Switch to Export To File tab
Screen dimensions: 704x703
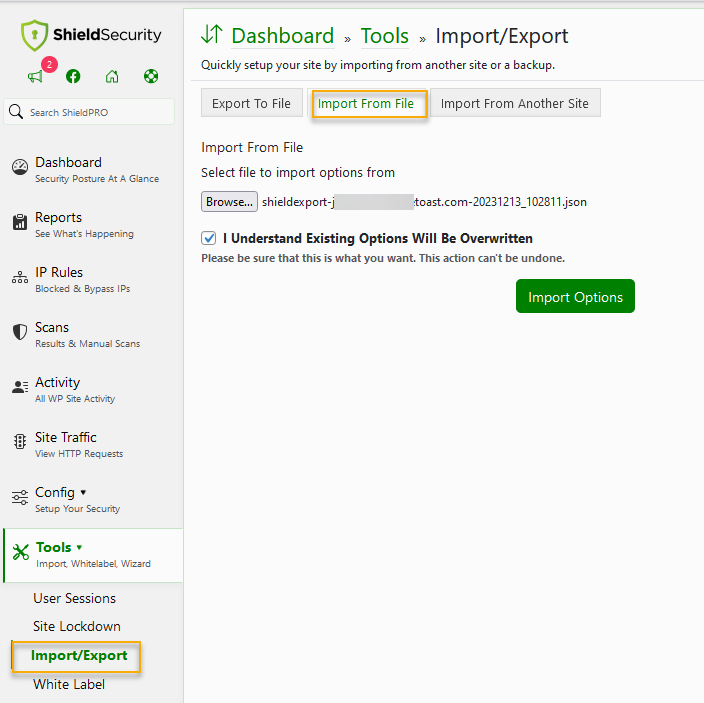pyautogui.click(x=251, y=103)
